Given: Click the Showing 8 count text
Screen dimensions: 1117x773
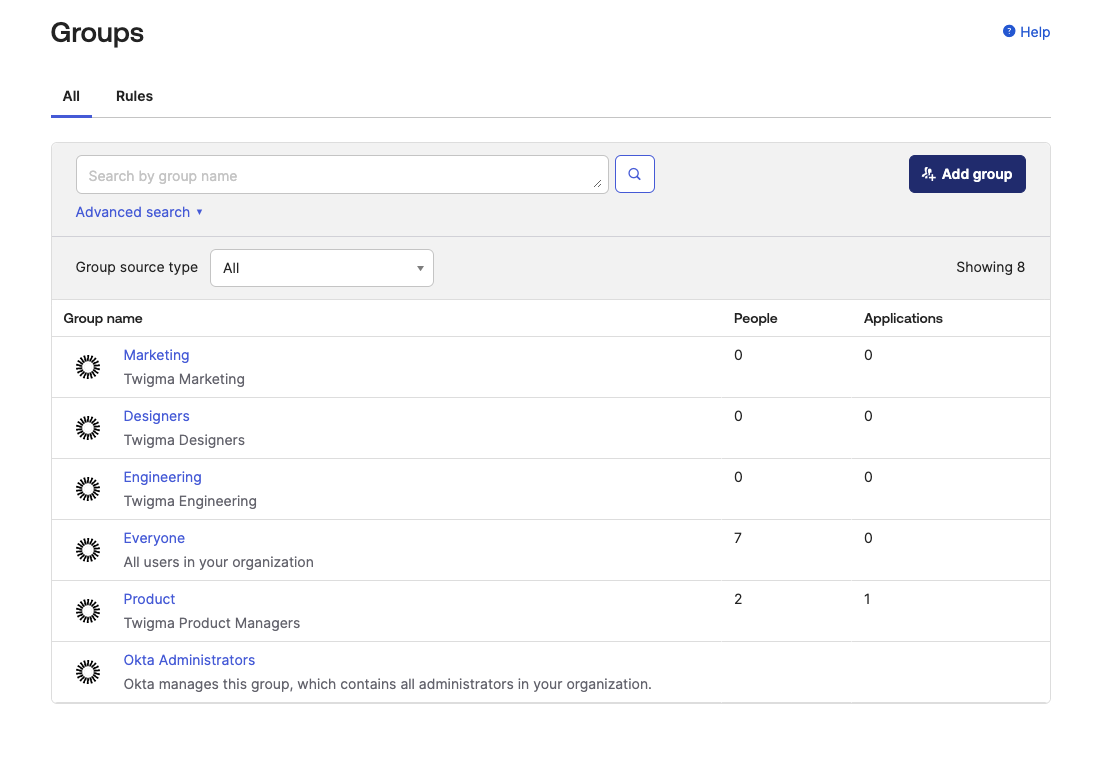Looking at the screenshot, I should tap(990, 267).
